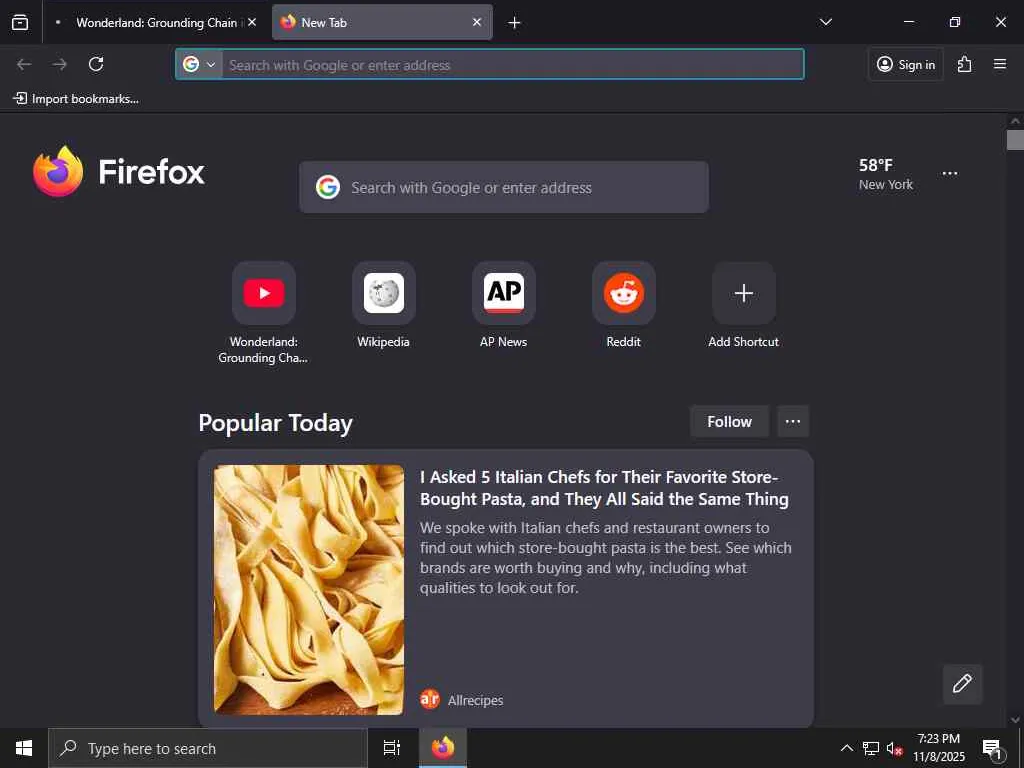
Task: Click the muted volume tray icon
Action: [x=895, y=749]
